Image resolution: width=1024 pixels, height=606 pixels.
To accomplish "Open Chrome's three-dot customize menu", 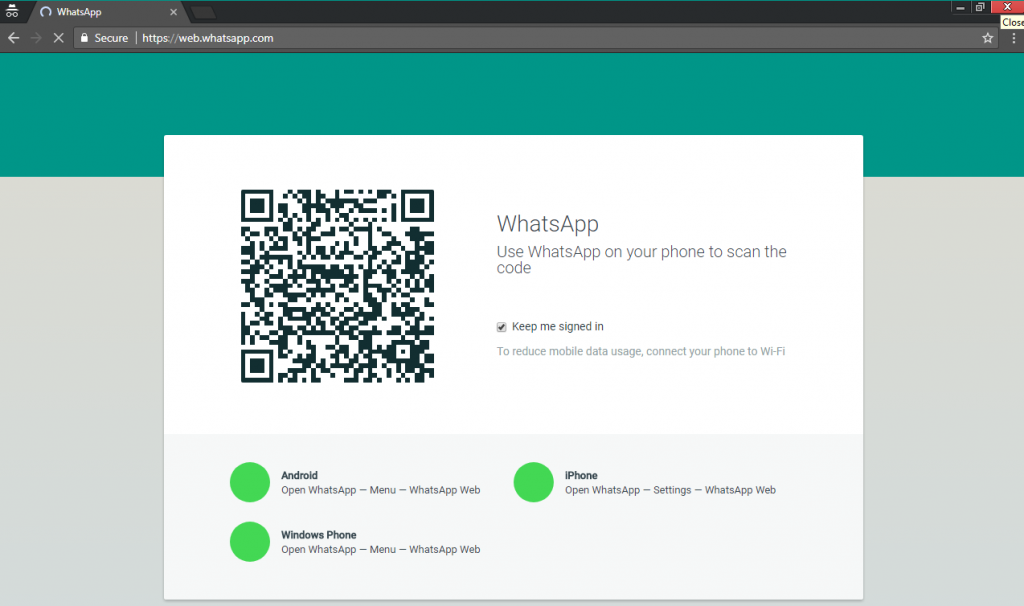I will (1013, 38).
